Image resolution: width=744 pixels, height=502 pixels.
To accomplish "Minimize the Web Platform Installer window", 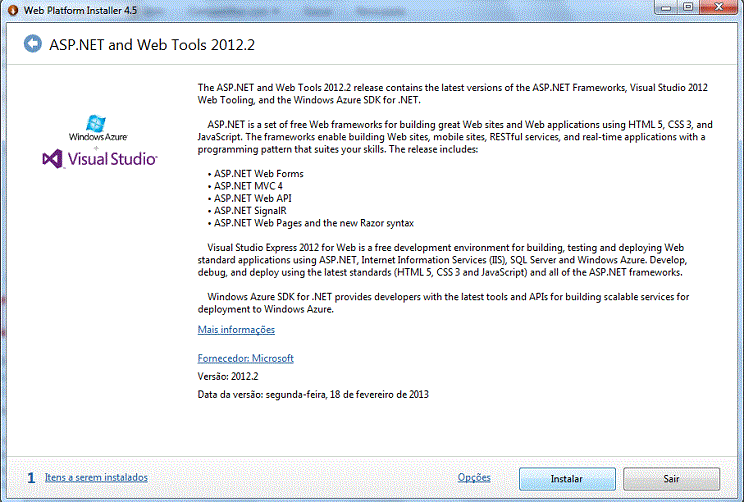I will 665,8.
